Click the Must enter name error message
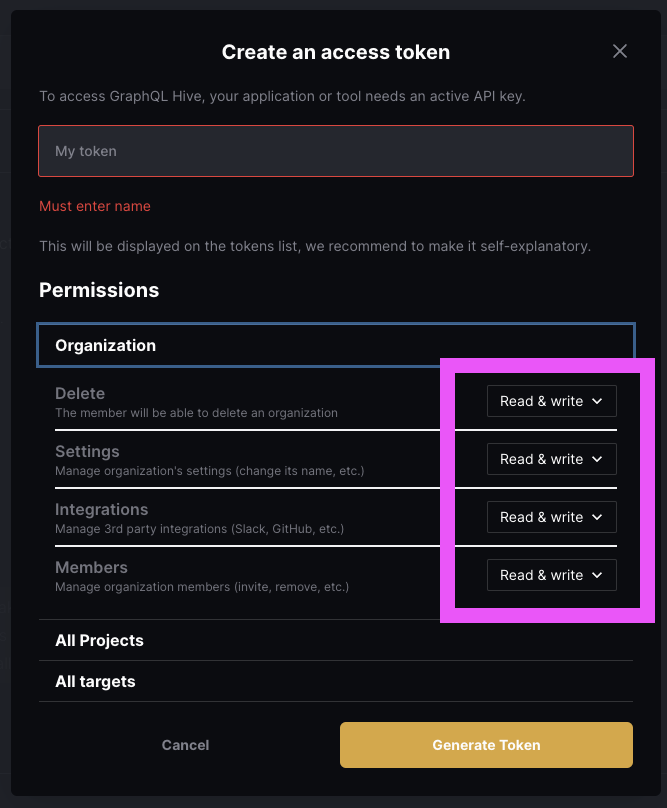The width and height of the screenshot is (667, 808). (x=95, y=206)
